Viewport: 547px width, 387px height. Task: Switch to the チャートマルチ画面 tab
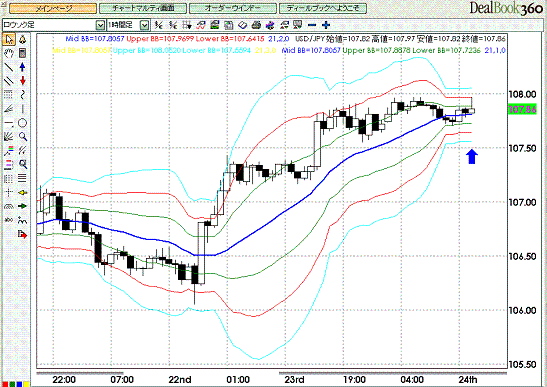point(143,8)
